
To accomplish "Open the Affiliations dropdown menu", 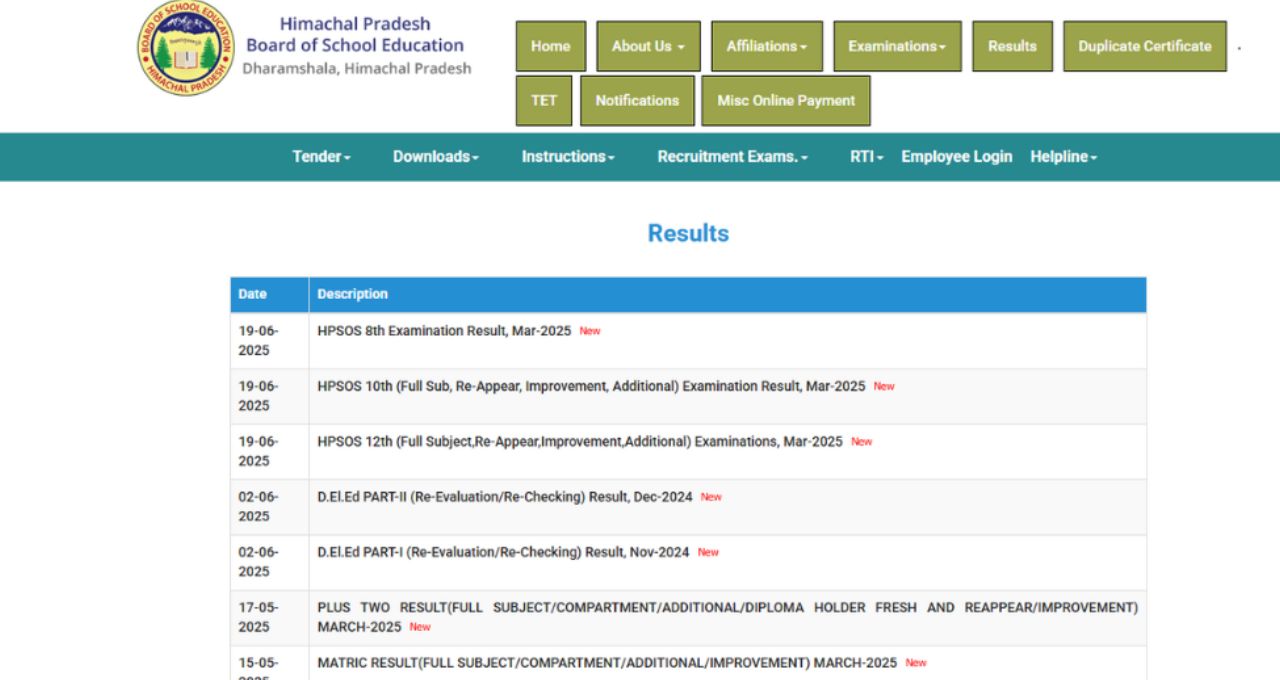I will tap(767, 46).
